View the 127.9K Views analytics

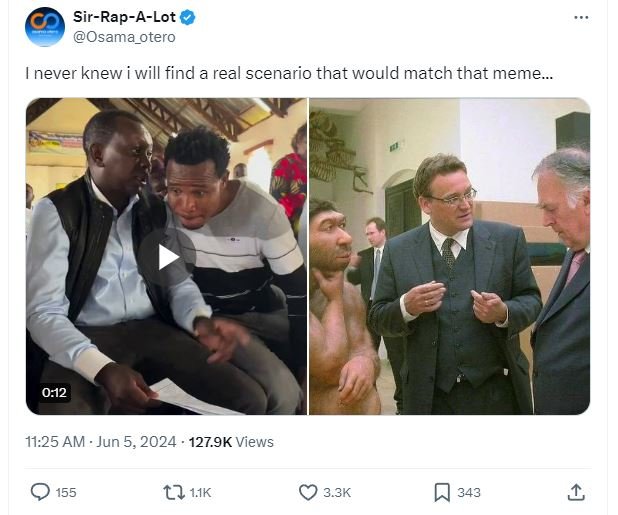pos(229,441)
